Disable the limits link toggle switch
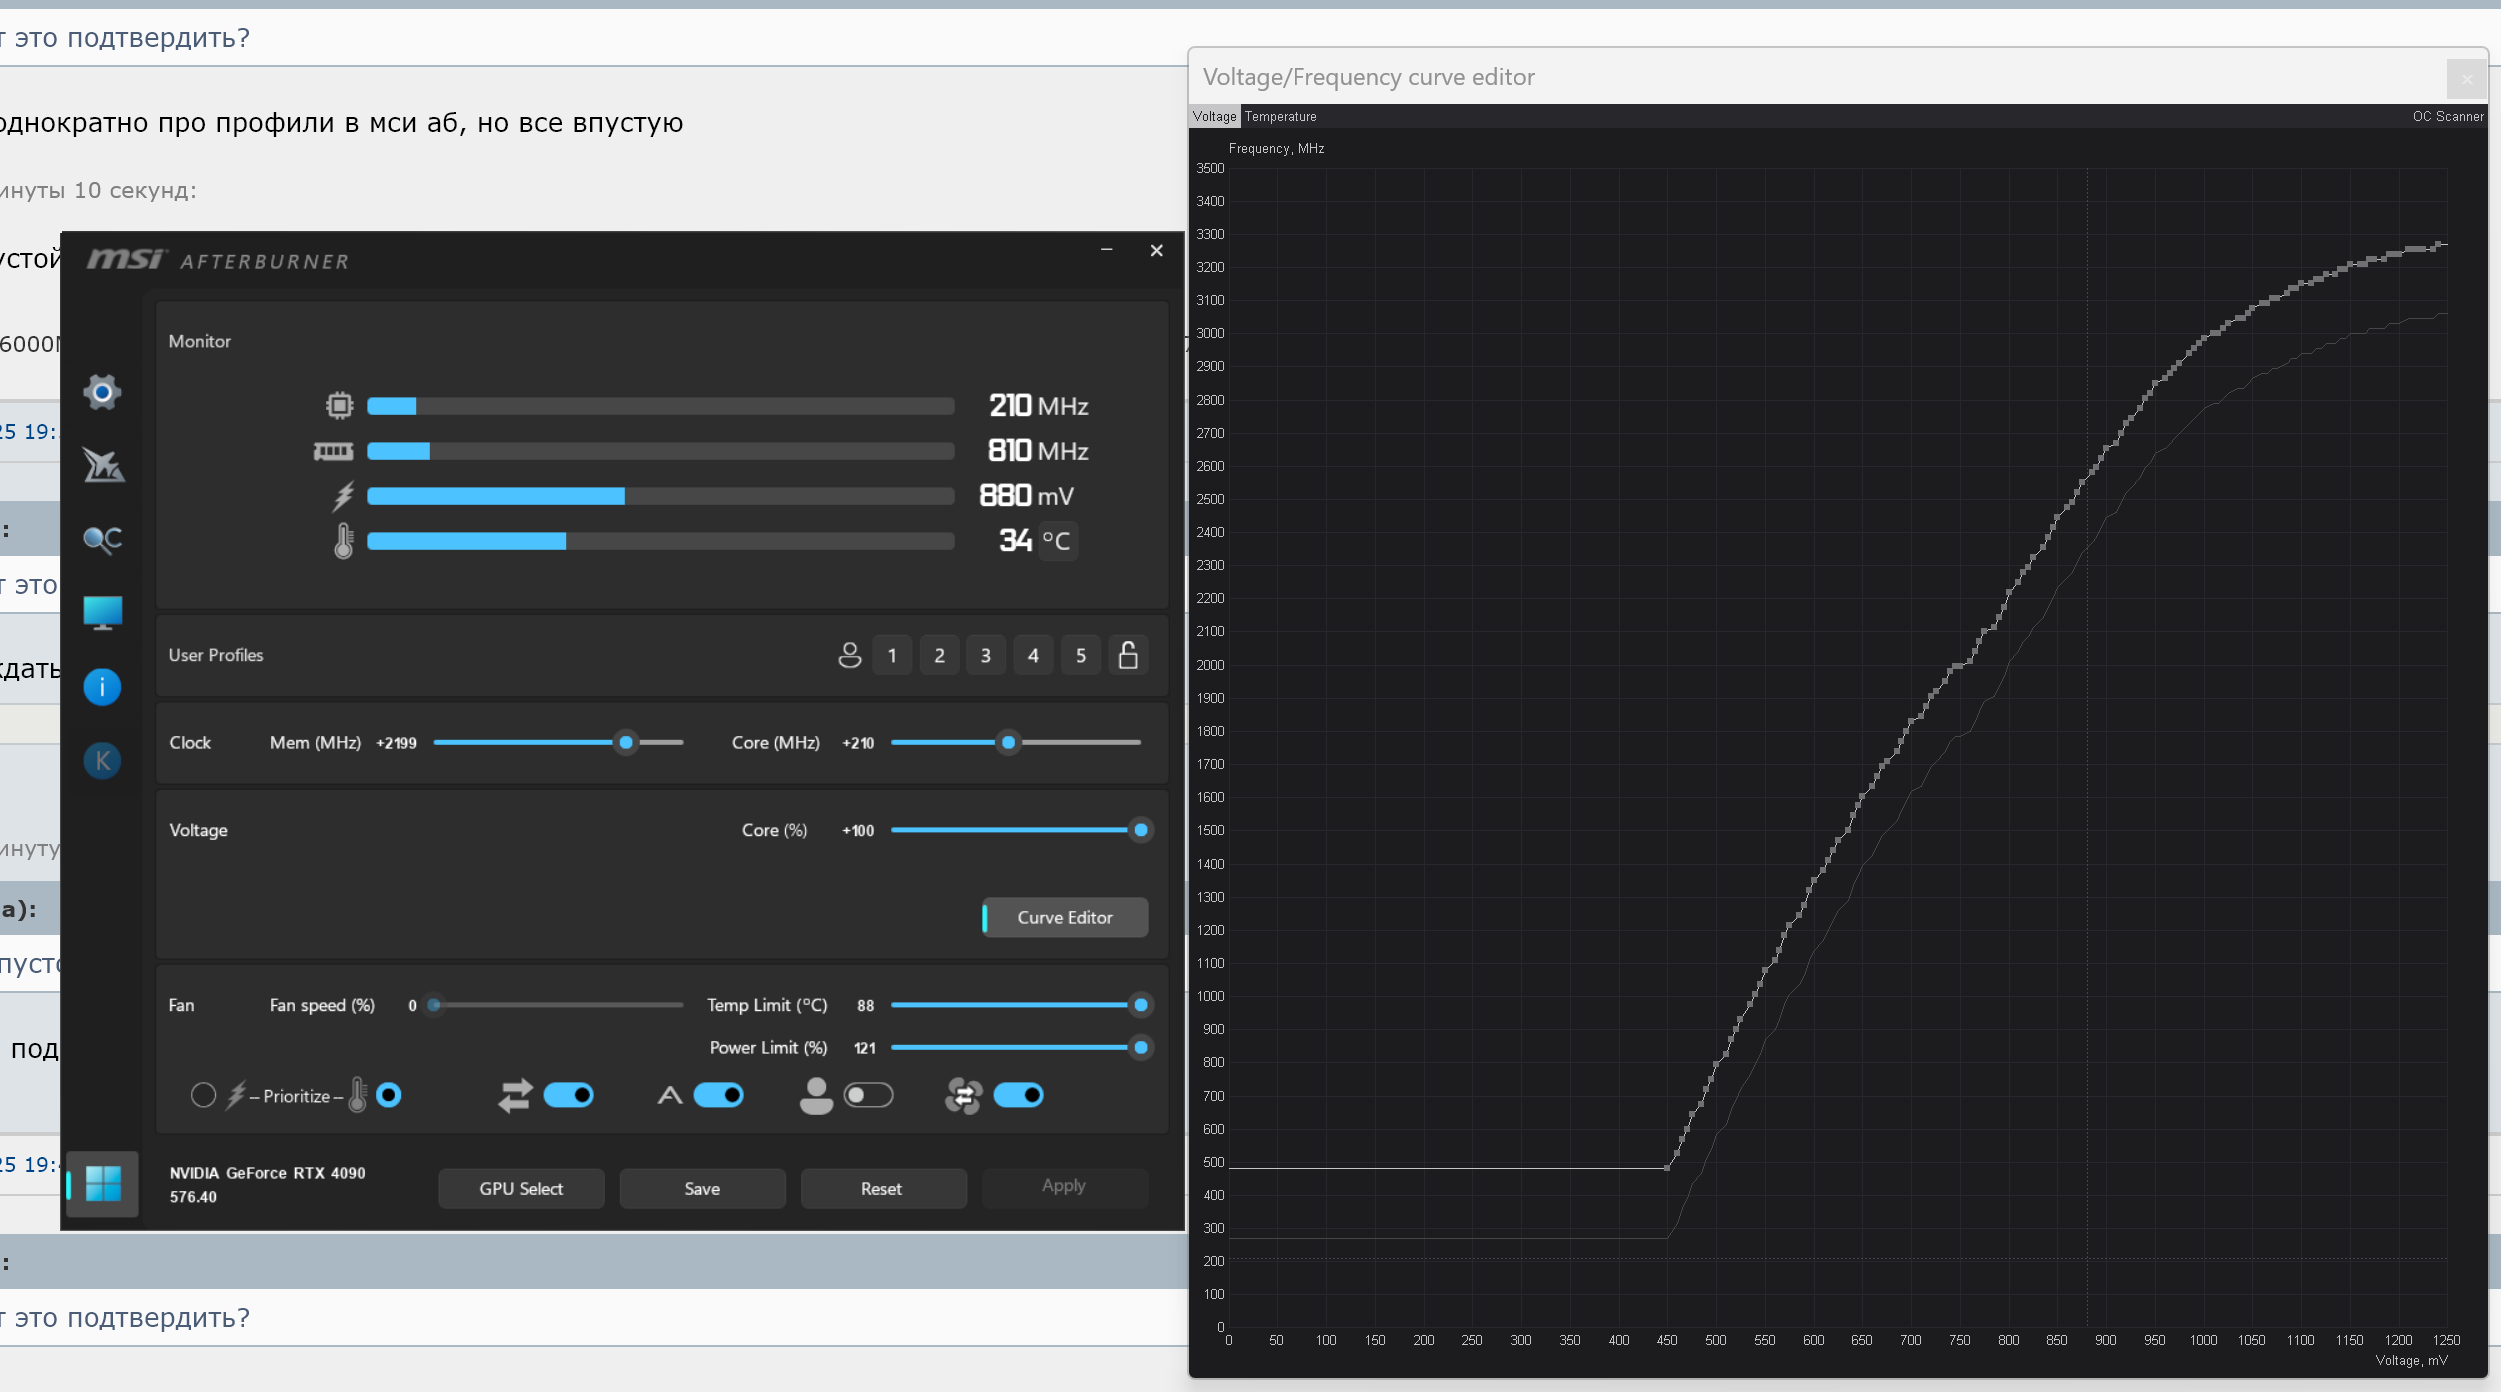 click(x=568, y=1095)
